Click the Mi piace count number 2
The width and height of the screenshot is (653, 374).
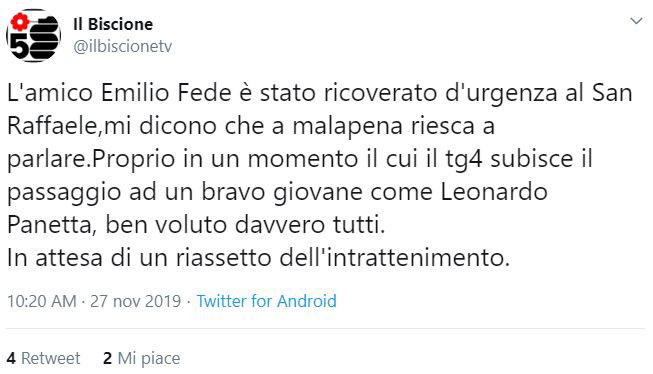[x=107, y=358]
